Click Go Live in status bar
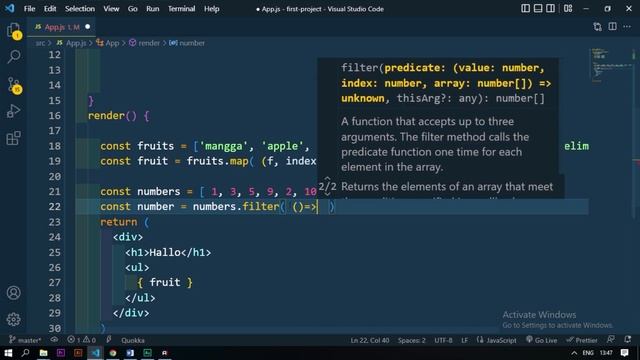This screenshot has width=640, height=360. [542, 340]
